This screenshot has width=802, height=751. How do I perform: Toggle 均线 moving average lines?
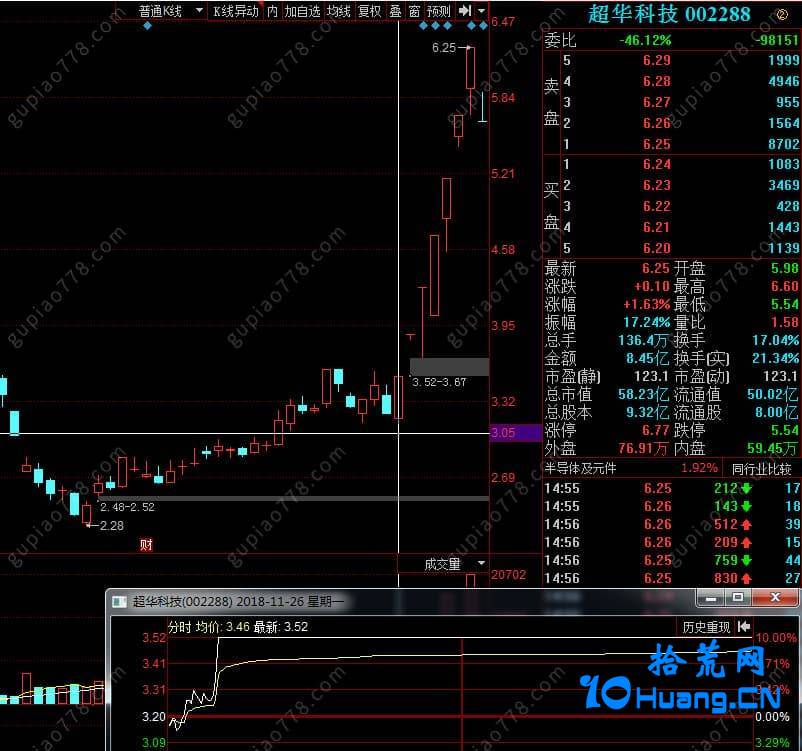(x=339, y=11)
